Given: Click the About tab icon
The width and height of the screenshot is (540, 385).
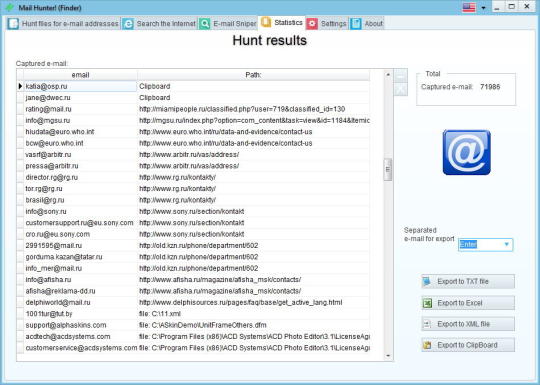Looking at the screenshot, I should (356, 24).
